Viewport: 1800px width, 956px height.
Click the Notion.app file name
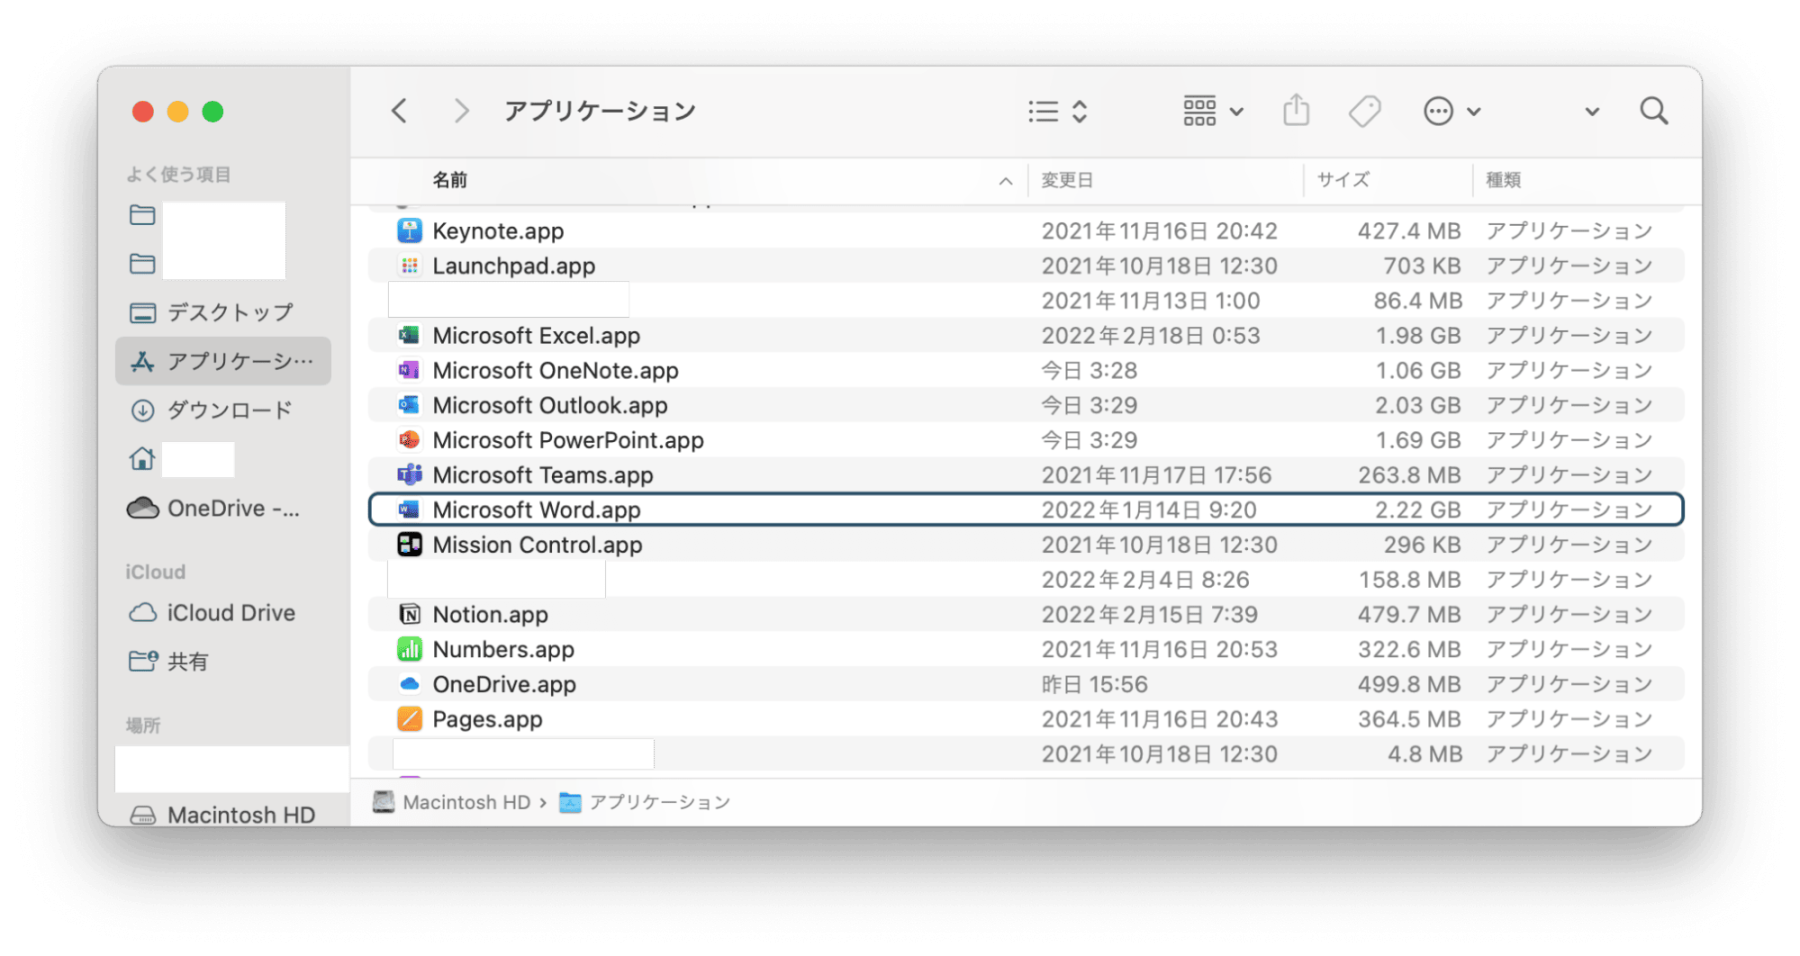coord(491,615)
